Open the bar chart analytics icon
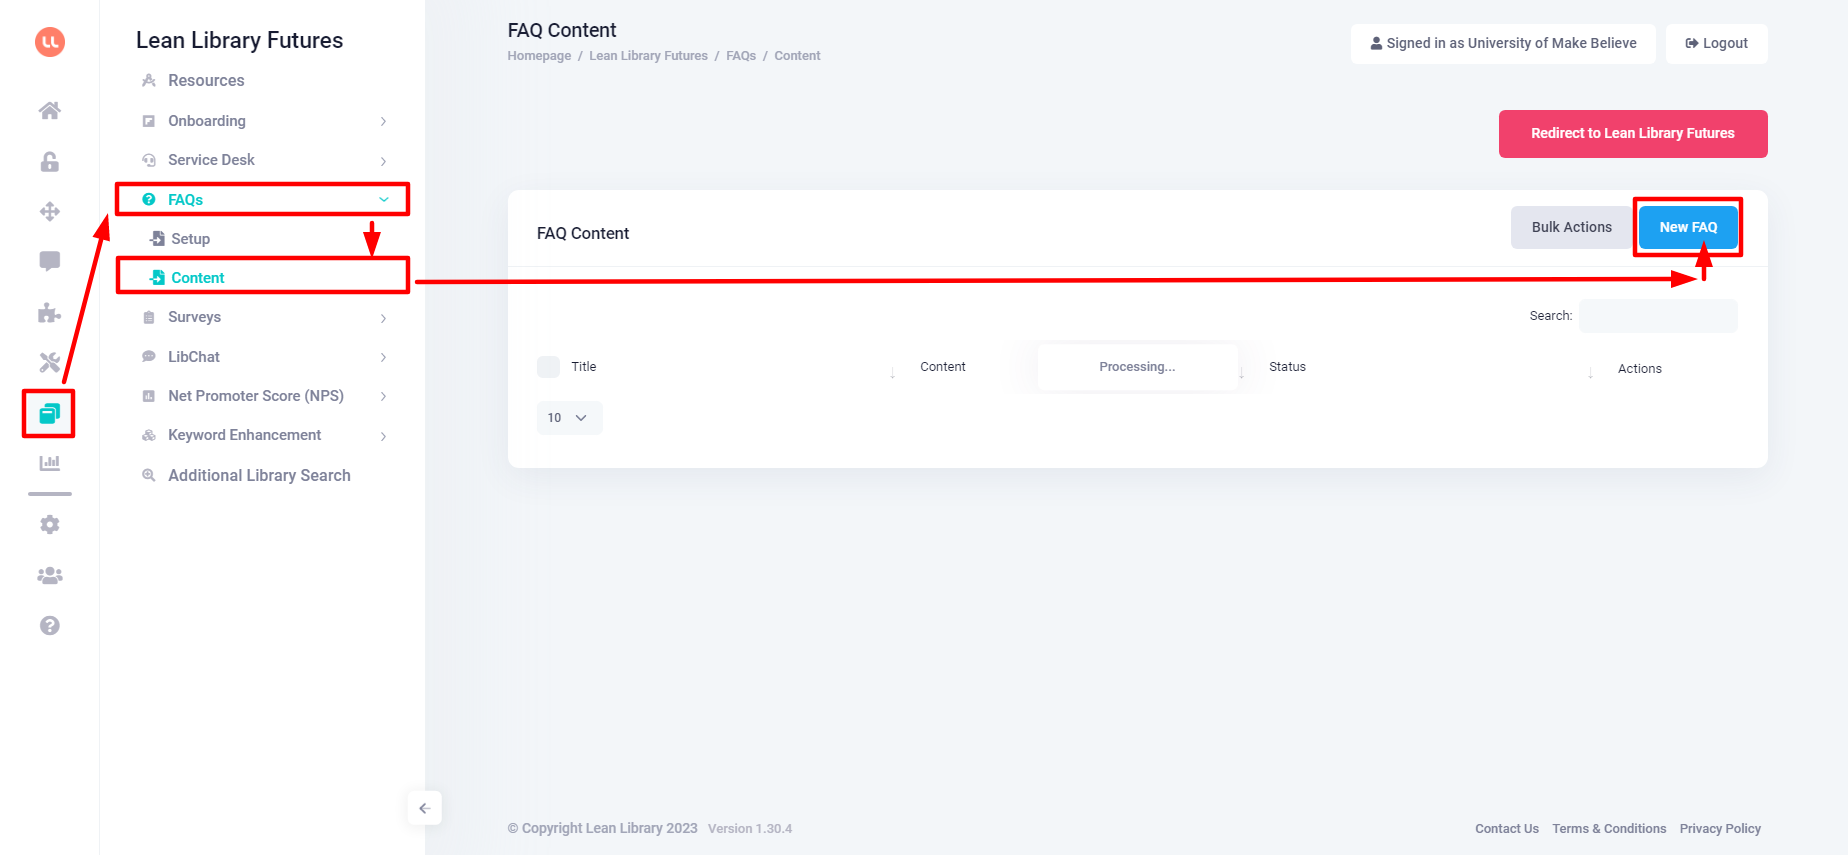 tap(49, 463)
